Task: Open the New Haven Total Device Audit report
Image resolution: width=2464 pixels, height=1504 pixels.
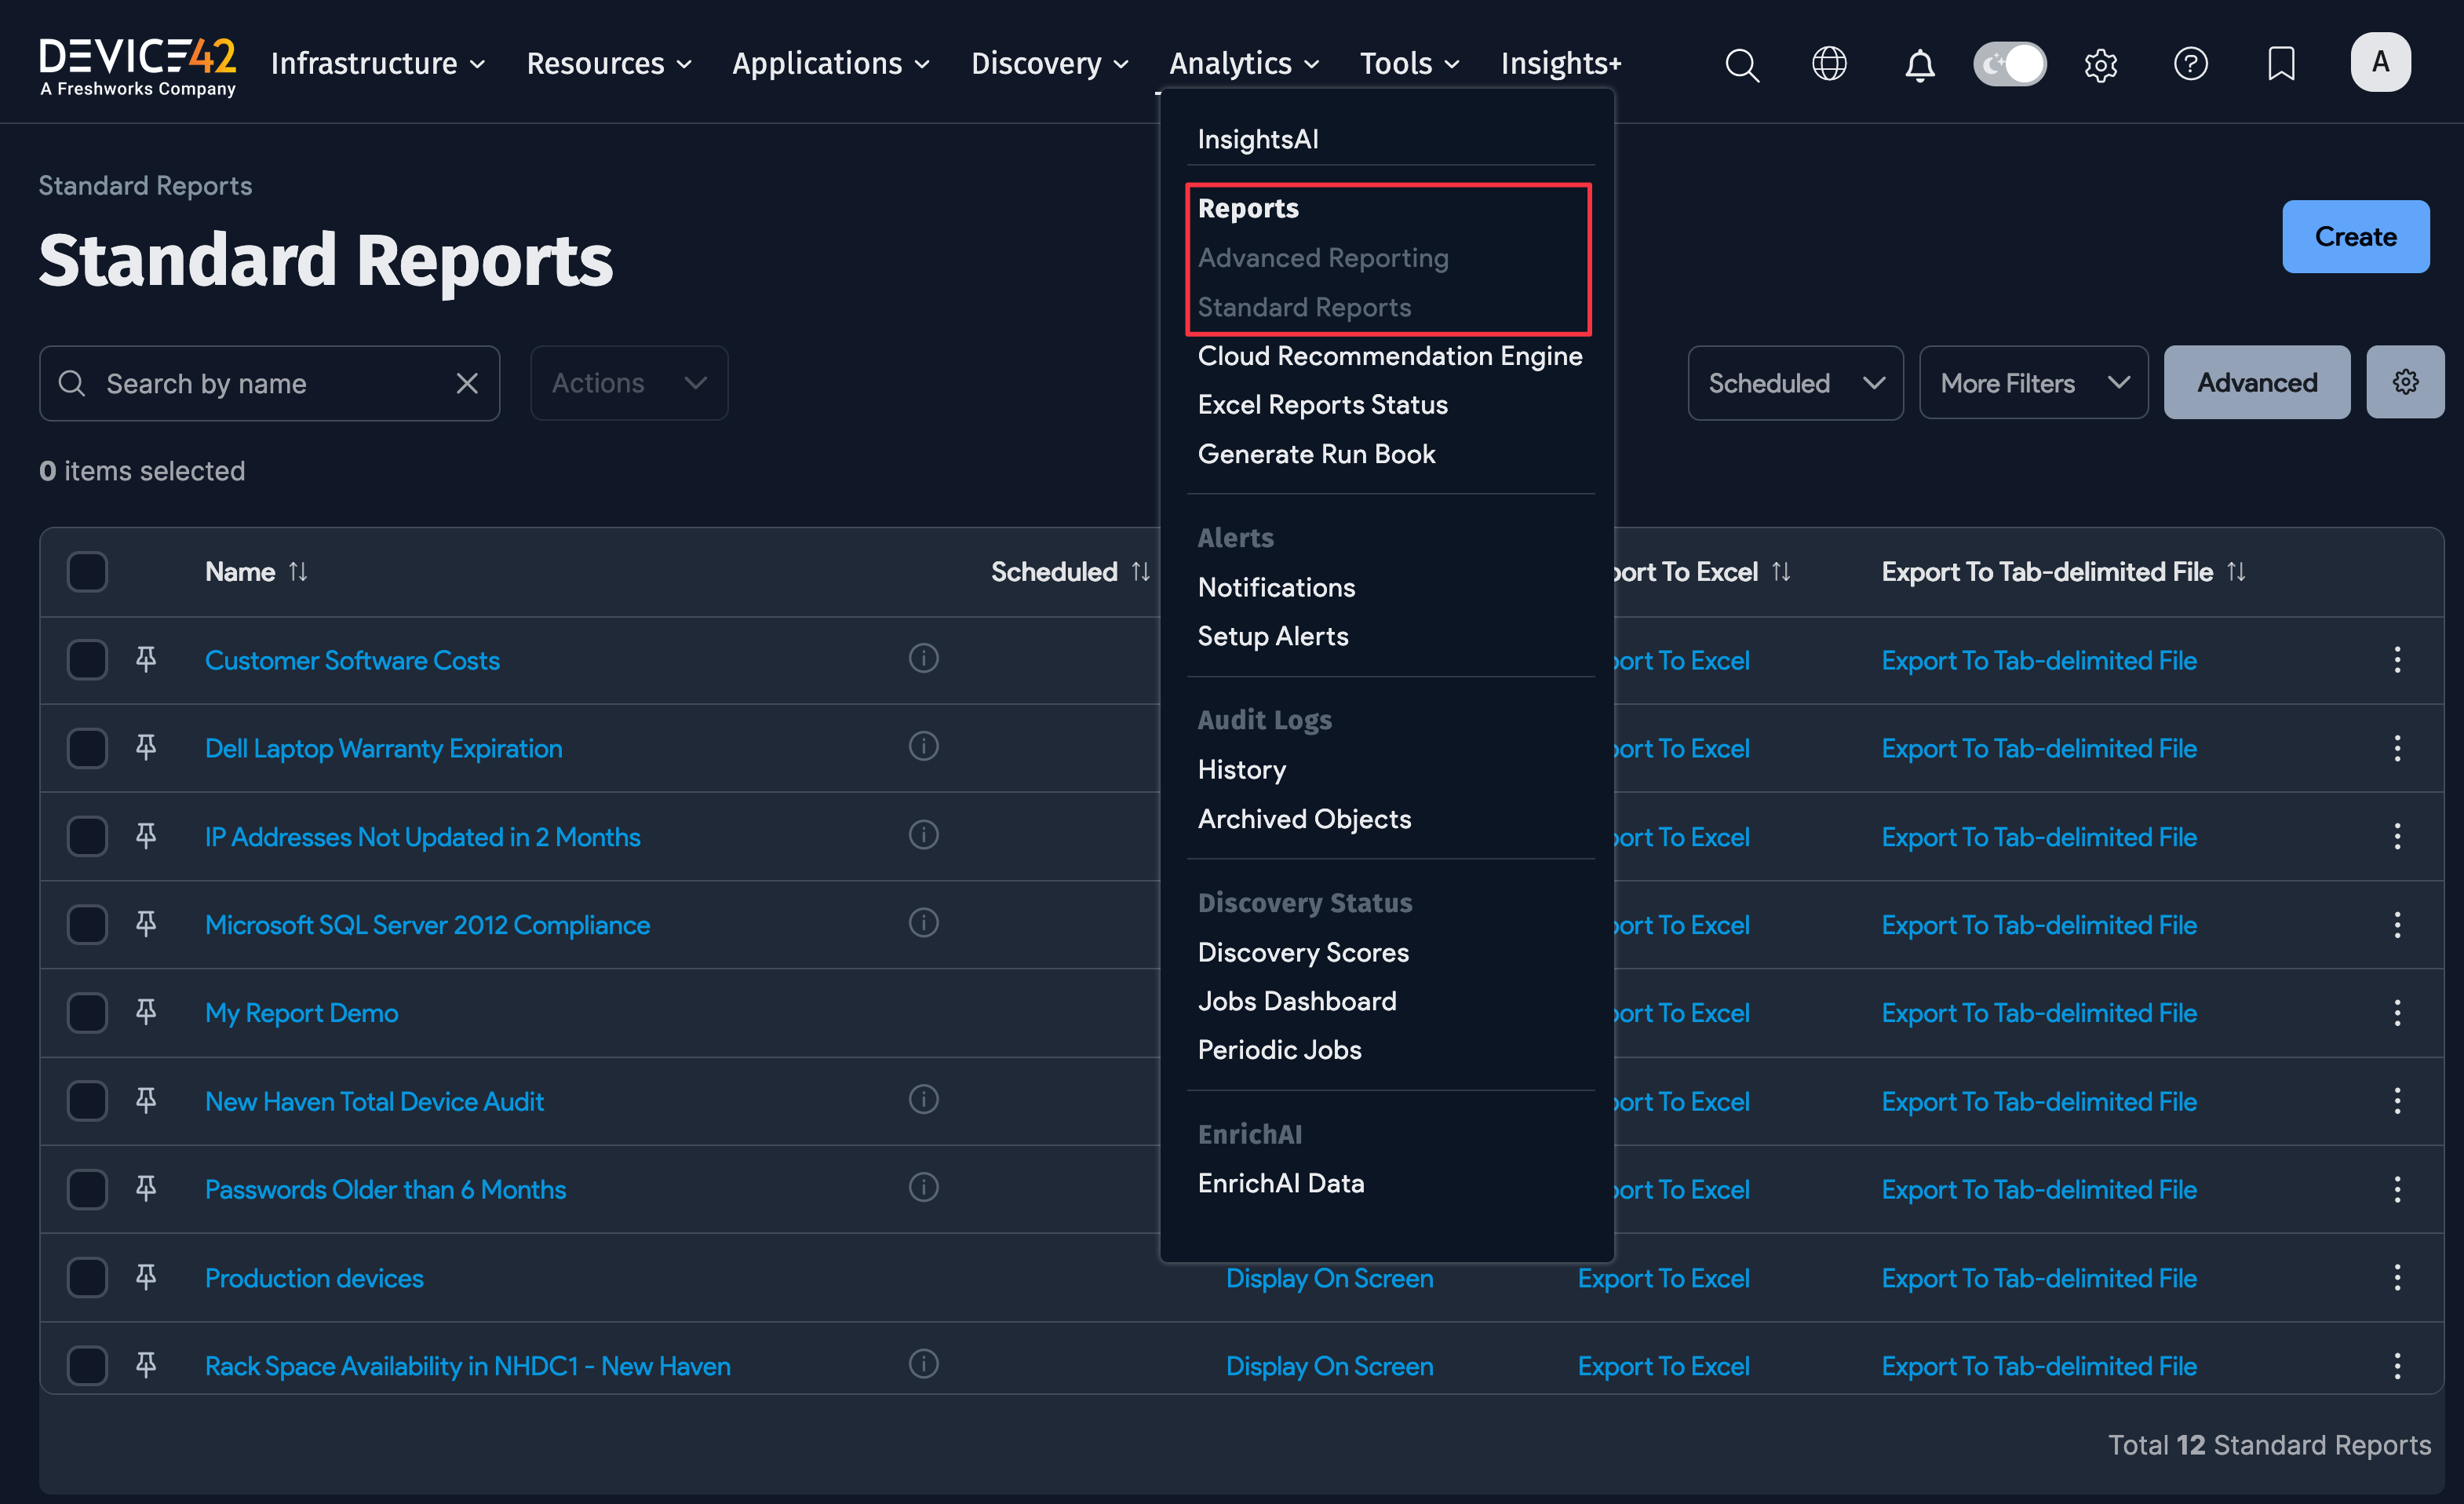Action: pyautogui.click(x=374, y=1100)
